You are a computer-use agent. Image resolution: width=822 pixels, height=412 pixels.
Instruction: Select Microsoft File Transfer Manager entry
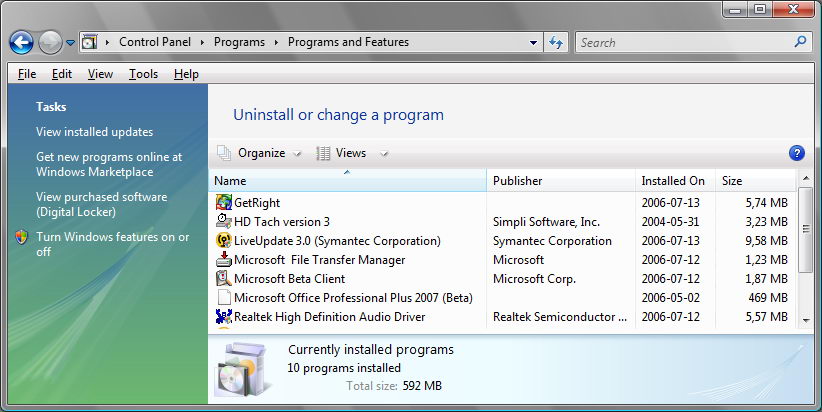click(319, 260)
